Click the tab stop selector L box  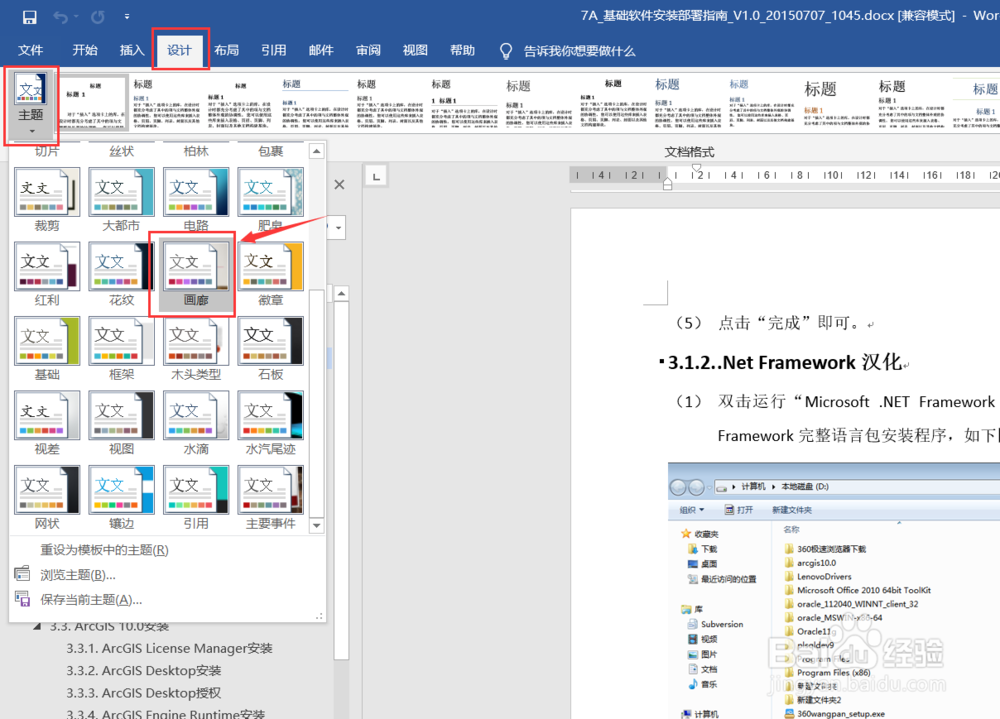pyautogui.click(x=376, y=176)
